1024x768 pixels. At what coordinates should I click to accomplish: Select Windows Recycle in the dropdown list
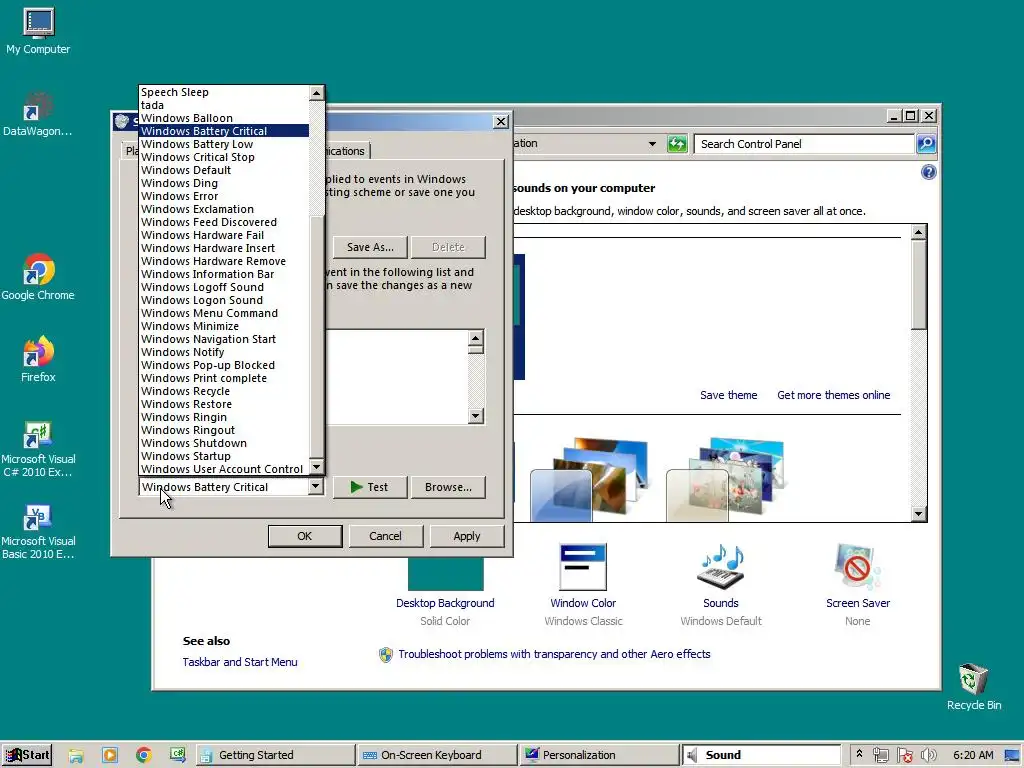[224, 391]
